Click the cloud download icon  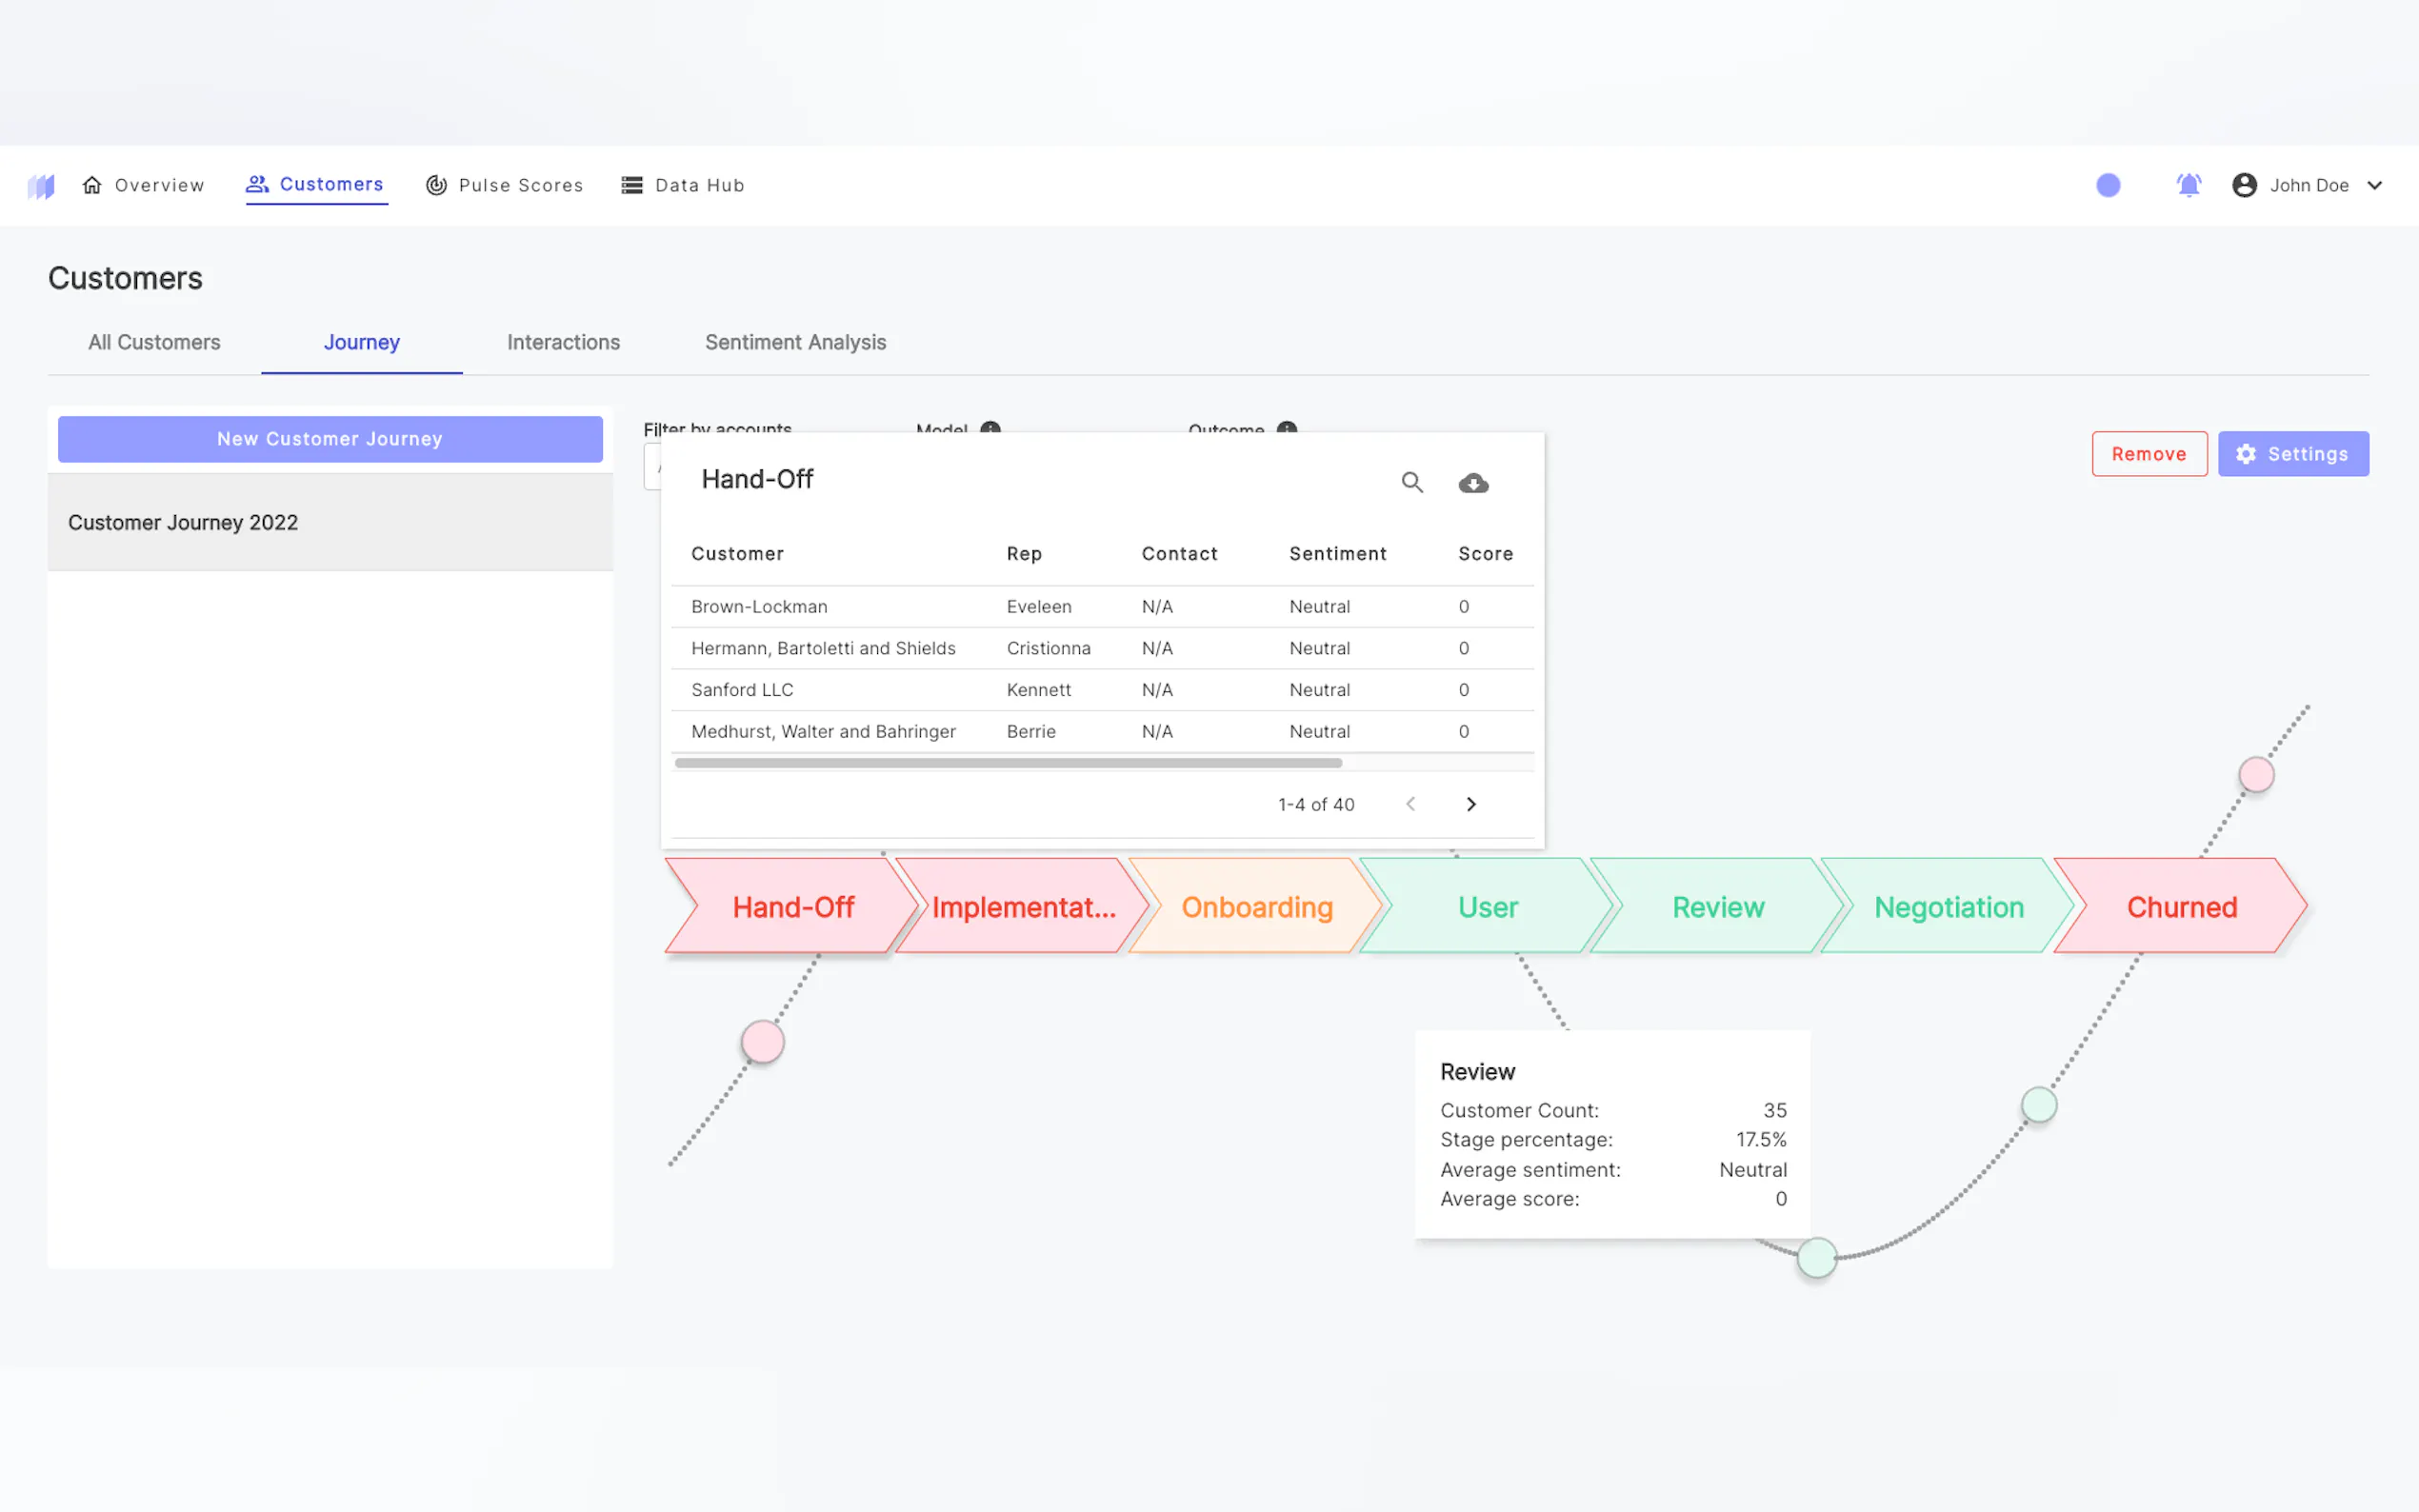coord(1472,484)
